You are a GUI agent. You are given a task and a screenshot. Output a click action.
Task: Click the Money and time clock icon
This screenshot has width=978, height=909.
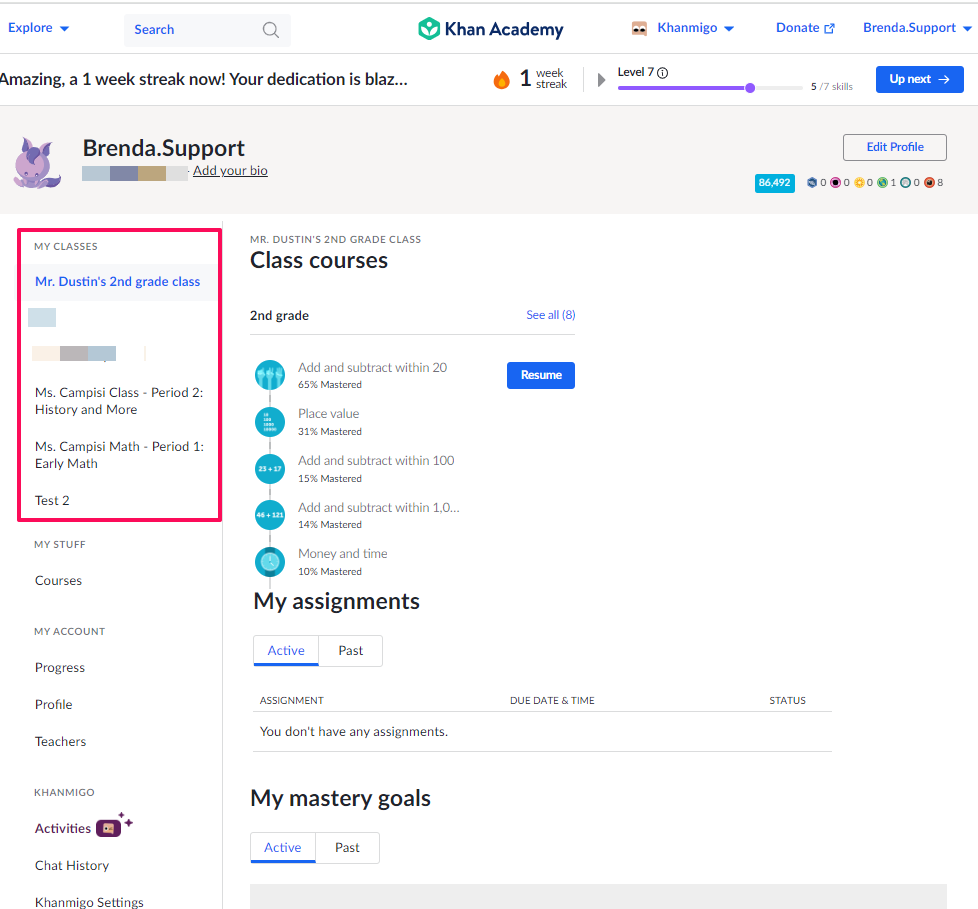point(269,561)
